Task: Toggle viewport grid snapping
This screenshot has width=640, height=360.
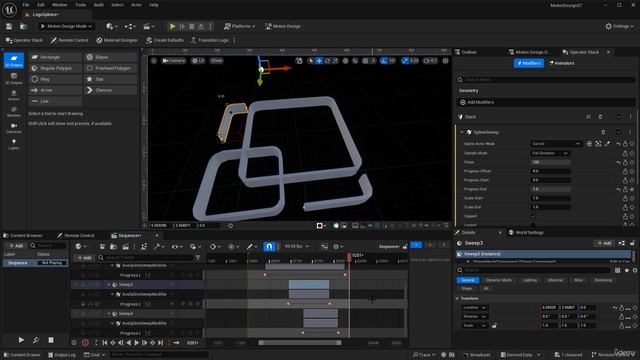Action: tap(366, 60)
